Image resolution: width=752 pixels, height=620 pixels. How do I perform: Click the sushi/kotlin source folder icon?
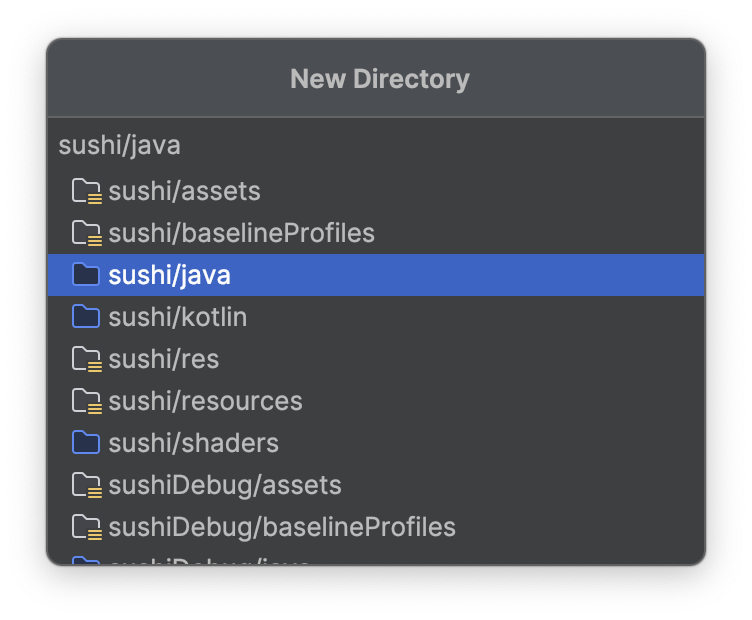coord(87,317)
